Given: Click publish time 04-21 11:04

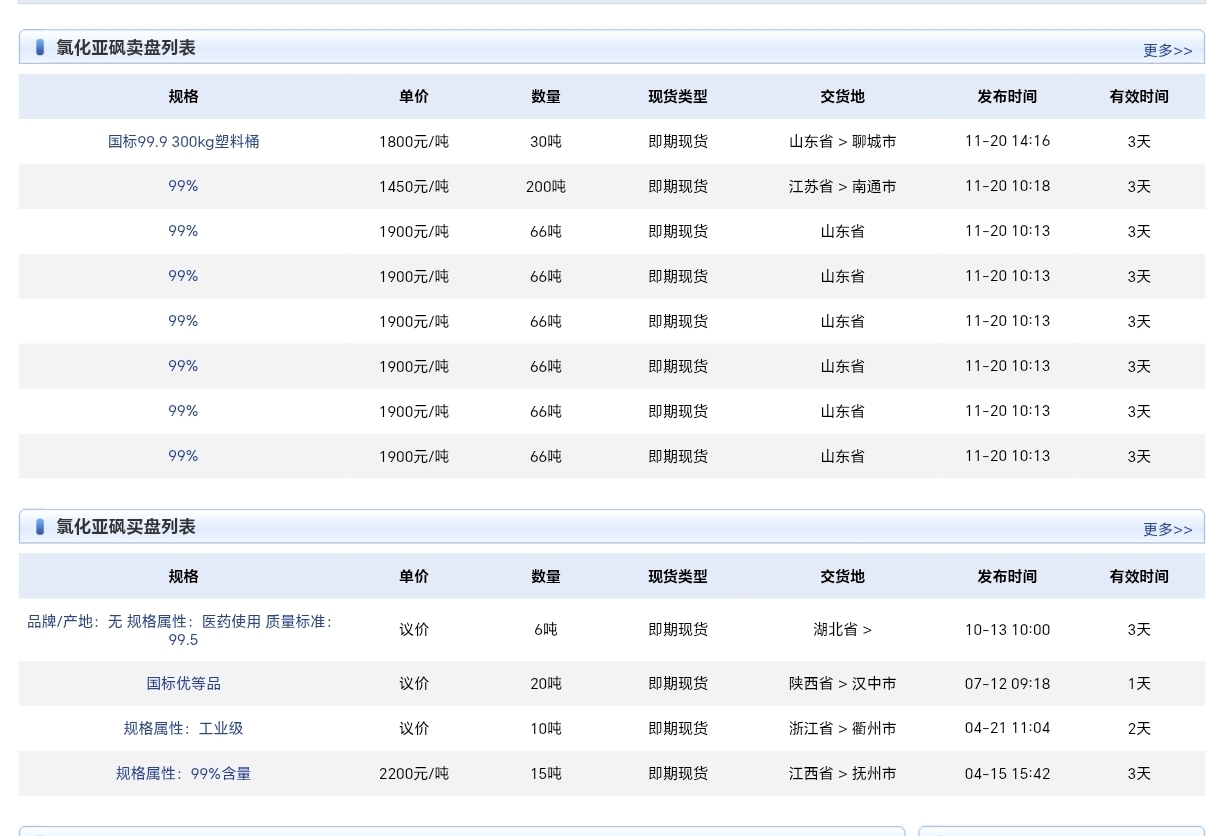Looking at the screenshot, I should coord(1007,728).
